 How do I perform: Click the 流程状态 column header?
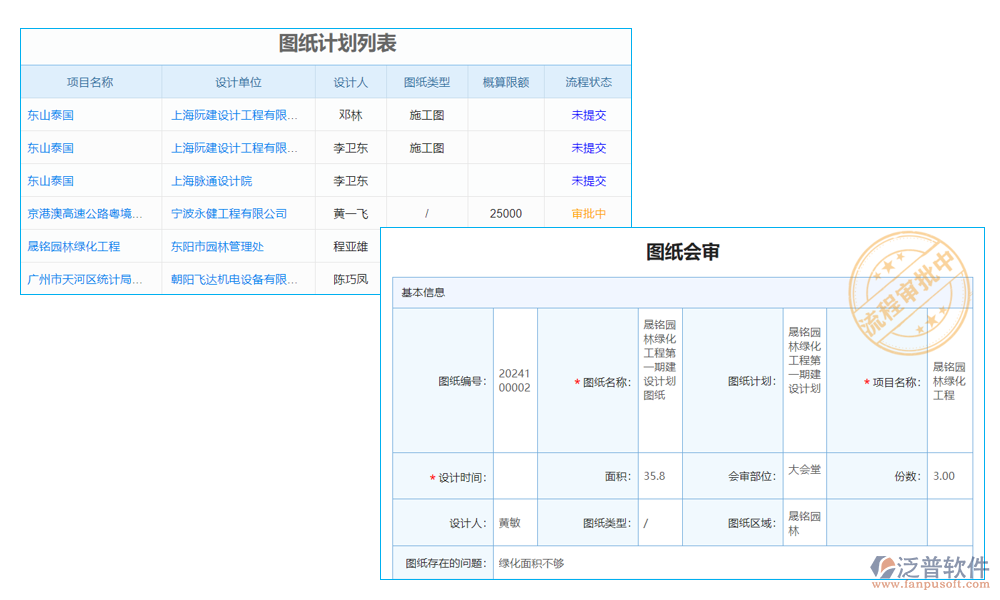point(588,81)
